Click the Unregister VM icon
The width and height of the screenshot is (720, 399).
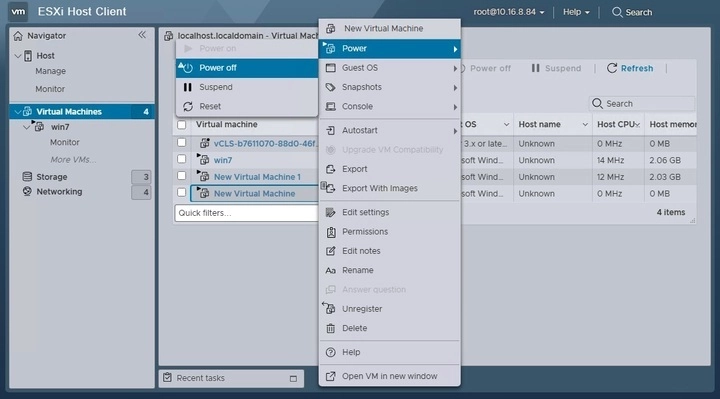(x=329, y=308)
